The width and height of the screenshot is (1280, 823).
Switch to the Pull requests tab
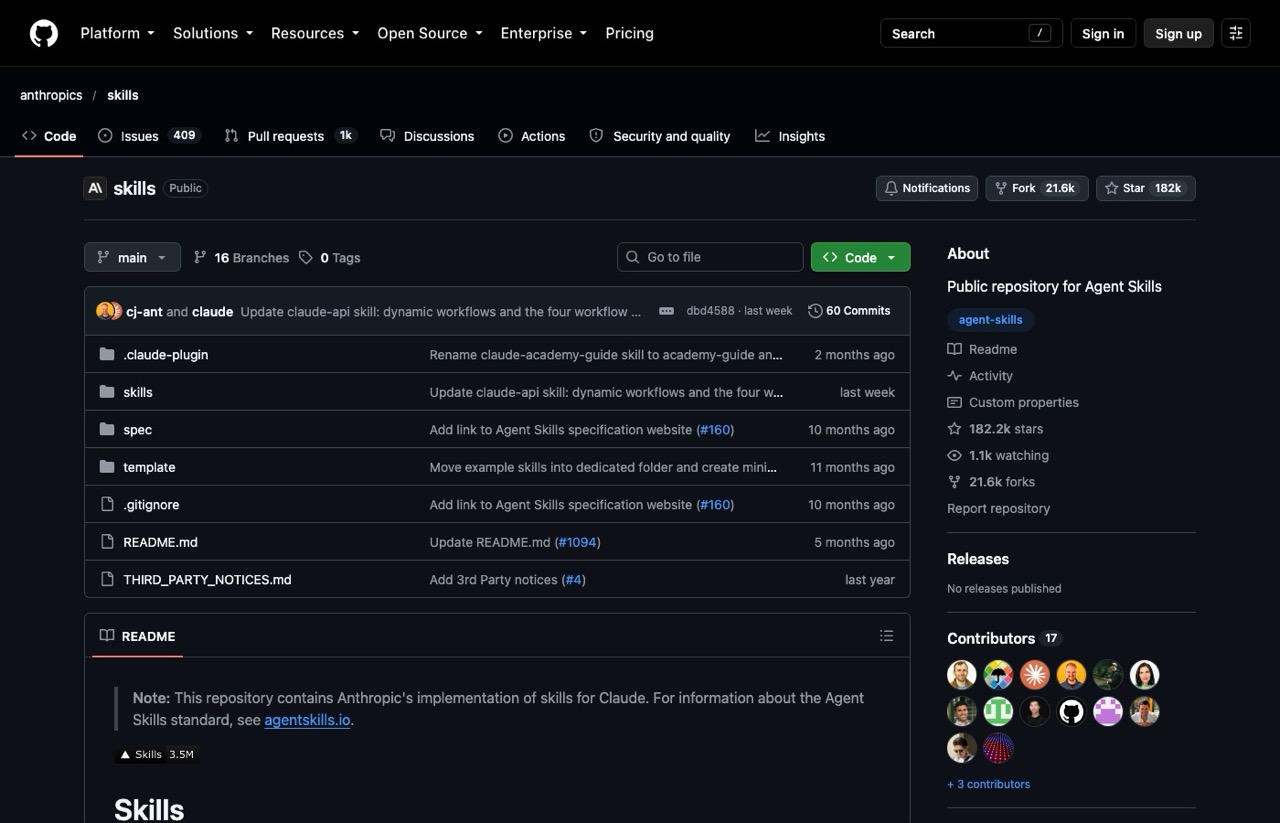pyautogui.click(x=291, y=136)
